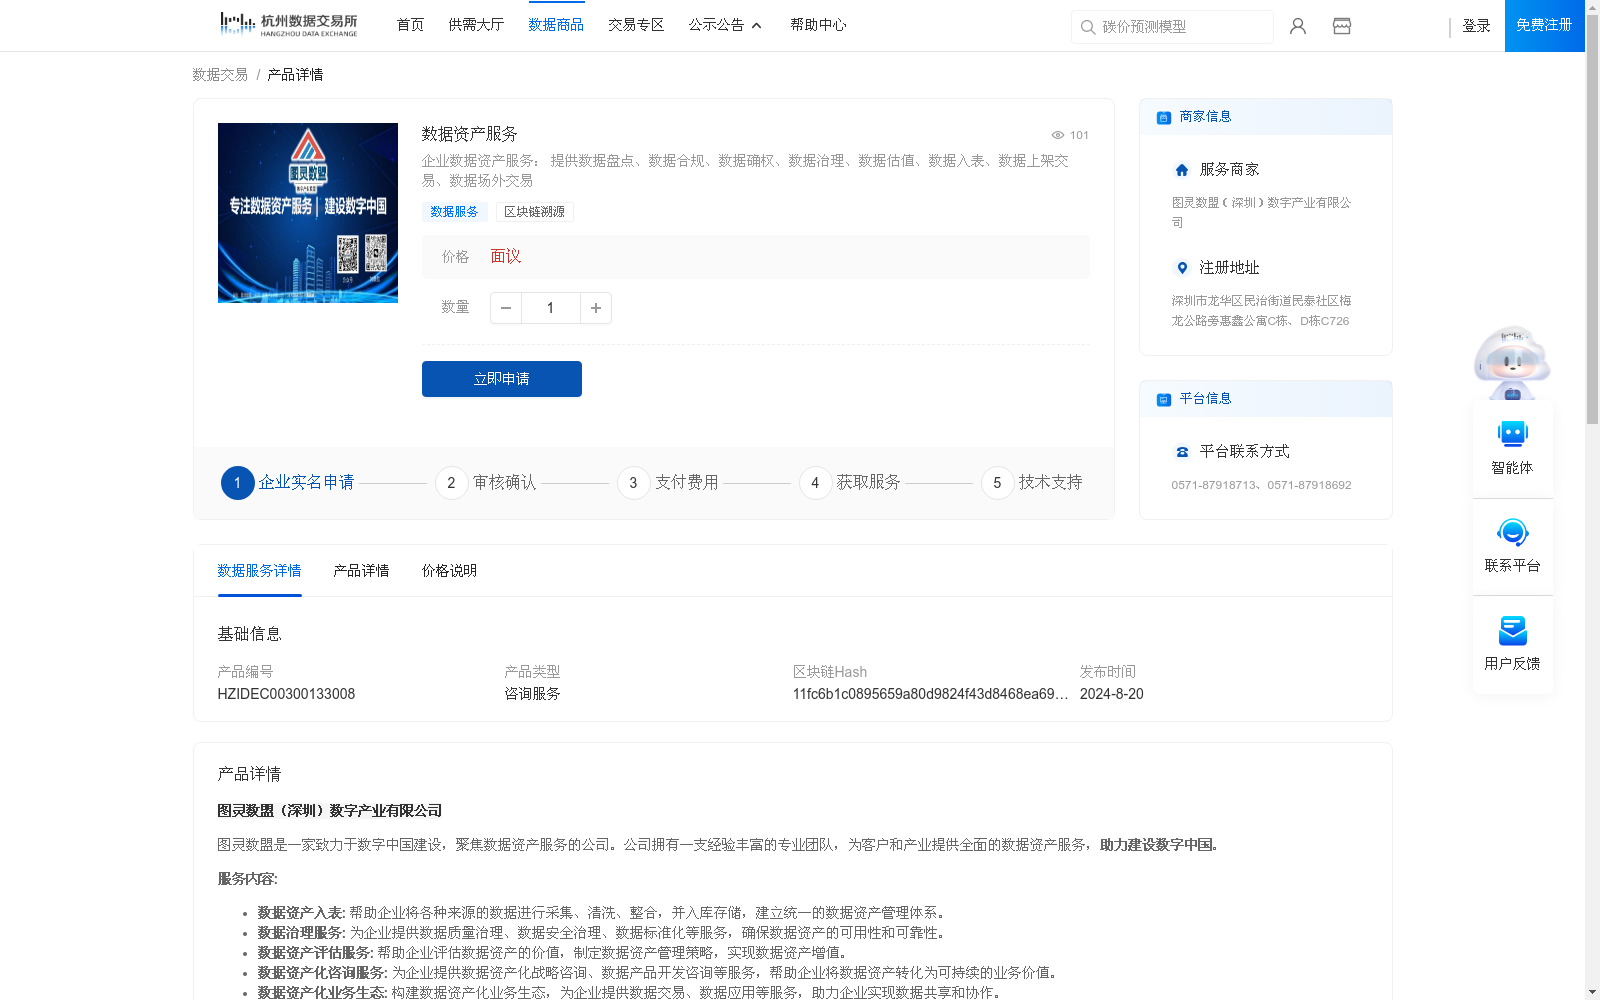This screenshot has width=1600, height=1000.
Task: Click the scrollbar up arrow
Action: coord(1592,7)
